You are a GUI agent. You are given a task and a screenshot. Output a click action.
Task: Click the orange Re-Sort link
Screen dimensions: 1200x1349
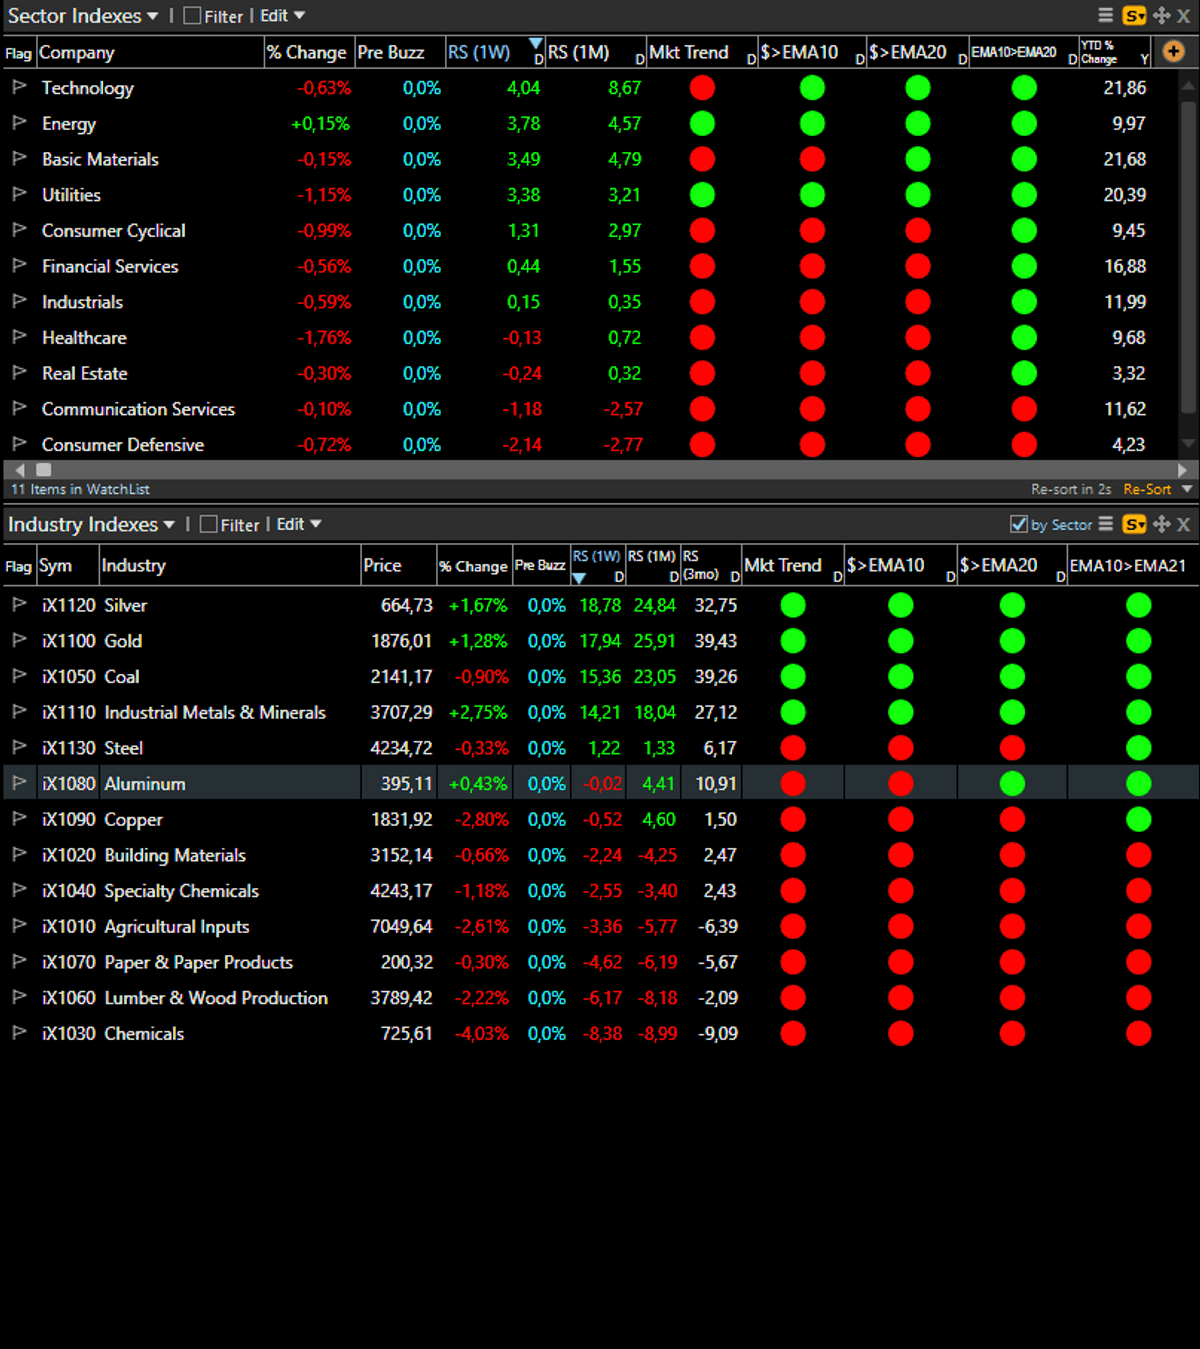[1146, 489]
